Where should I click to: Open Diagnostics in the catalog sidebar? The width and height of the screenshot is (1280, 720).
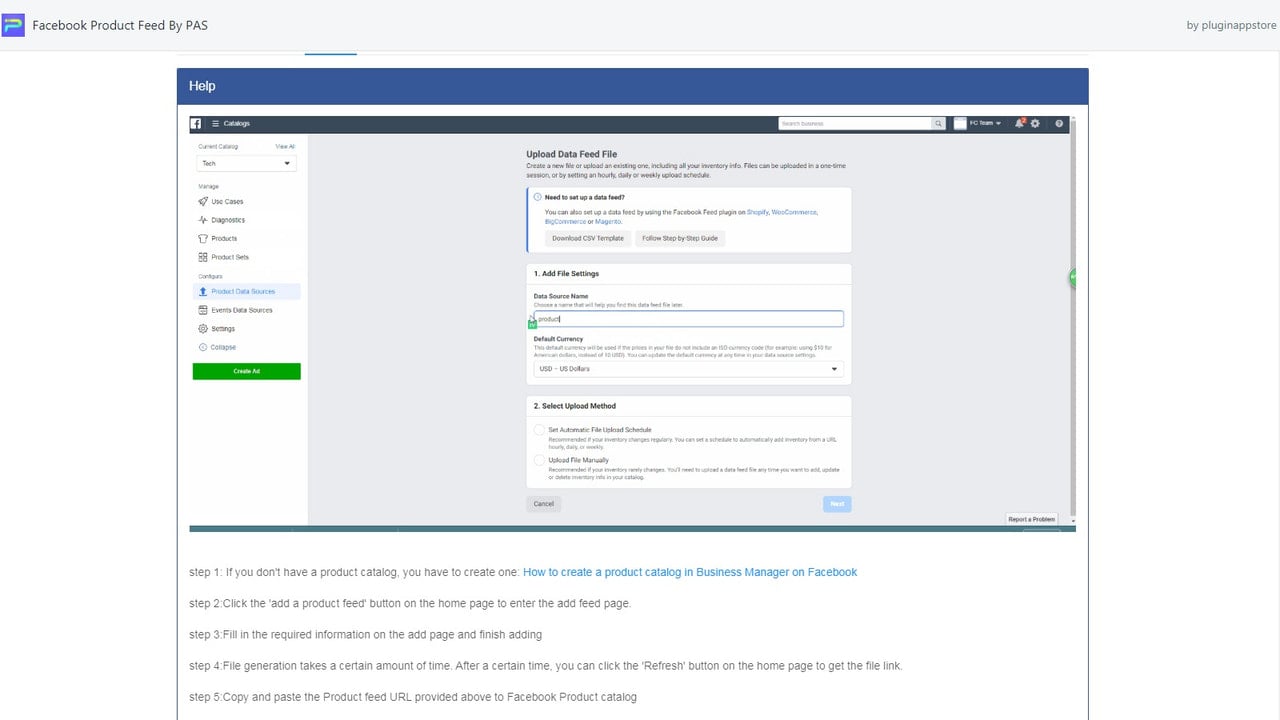point(228,220)
